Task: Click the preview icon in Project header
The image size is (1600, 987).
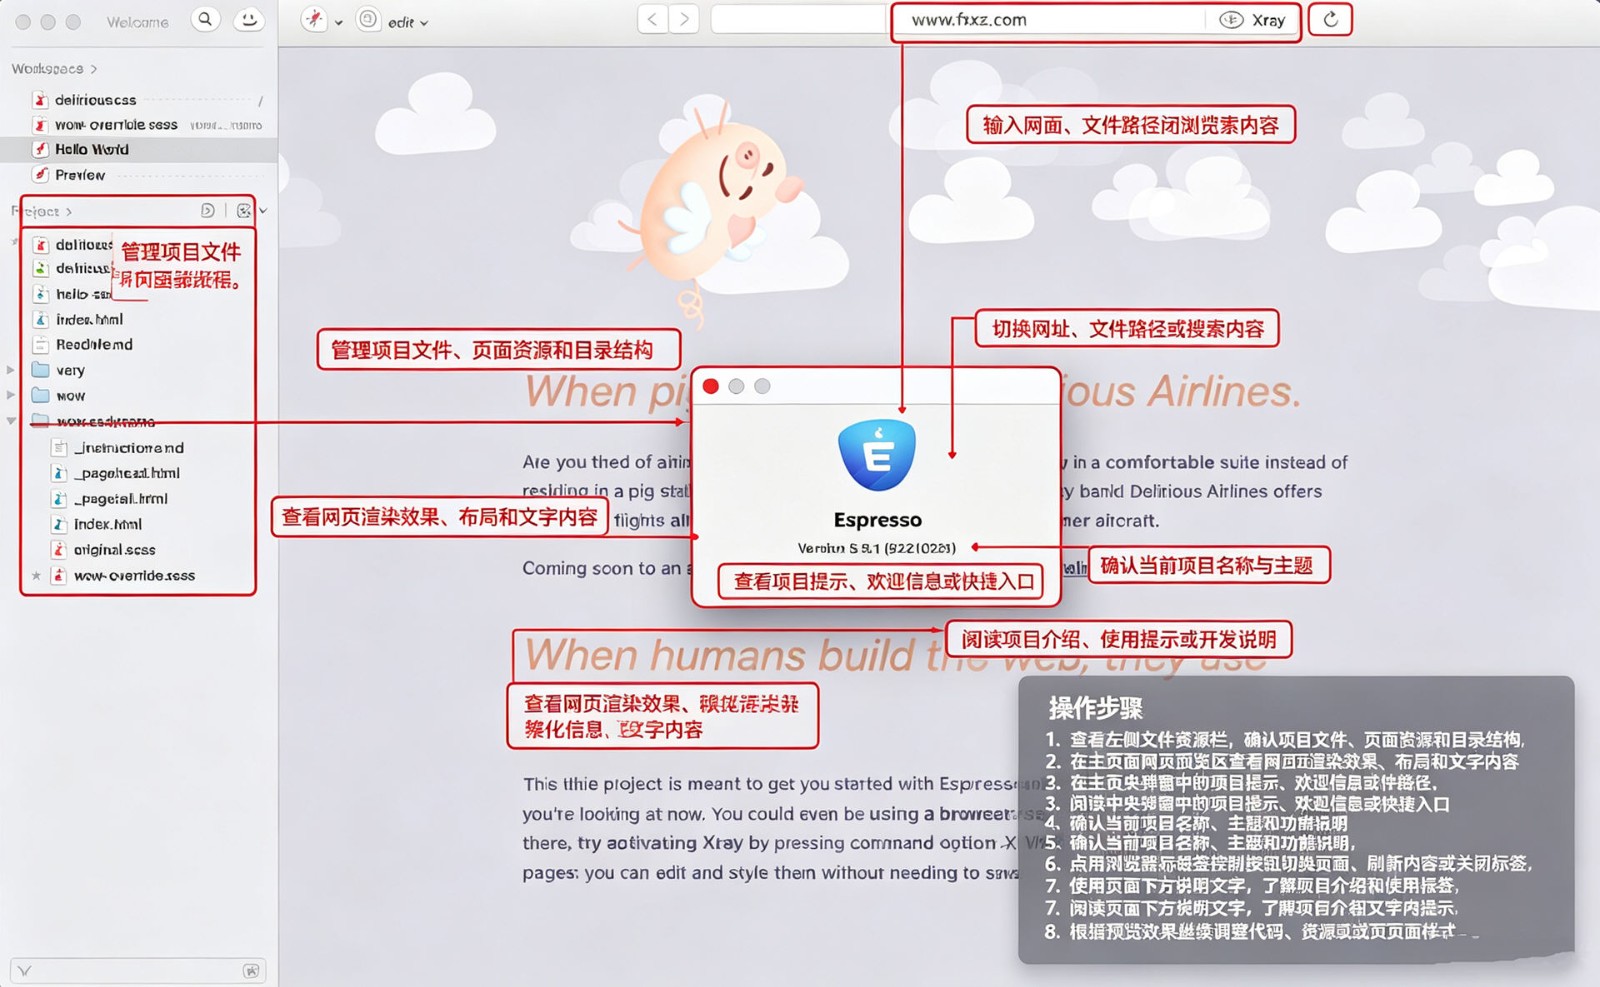Action: 208,210
